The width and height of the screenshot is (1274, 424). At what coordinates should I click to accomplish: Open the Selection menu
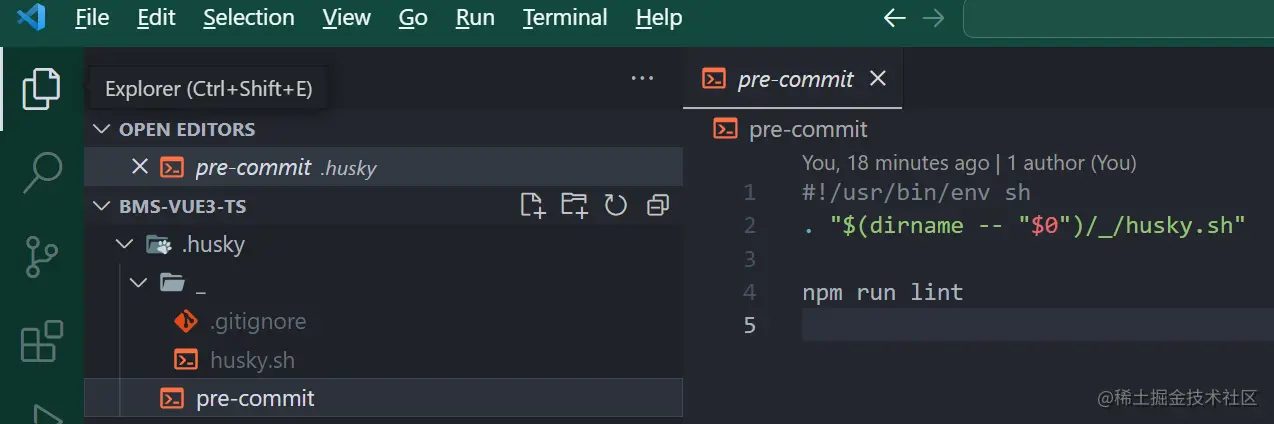coord(248,18)
